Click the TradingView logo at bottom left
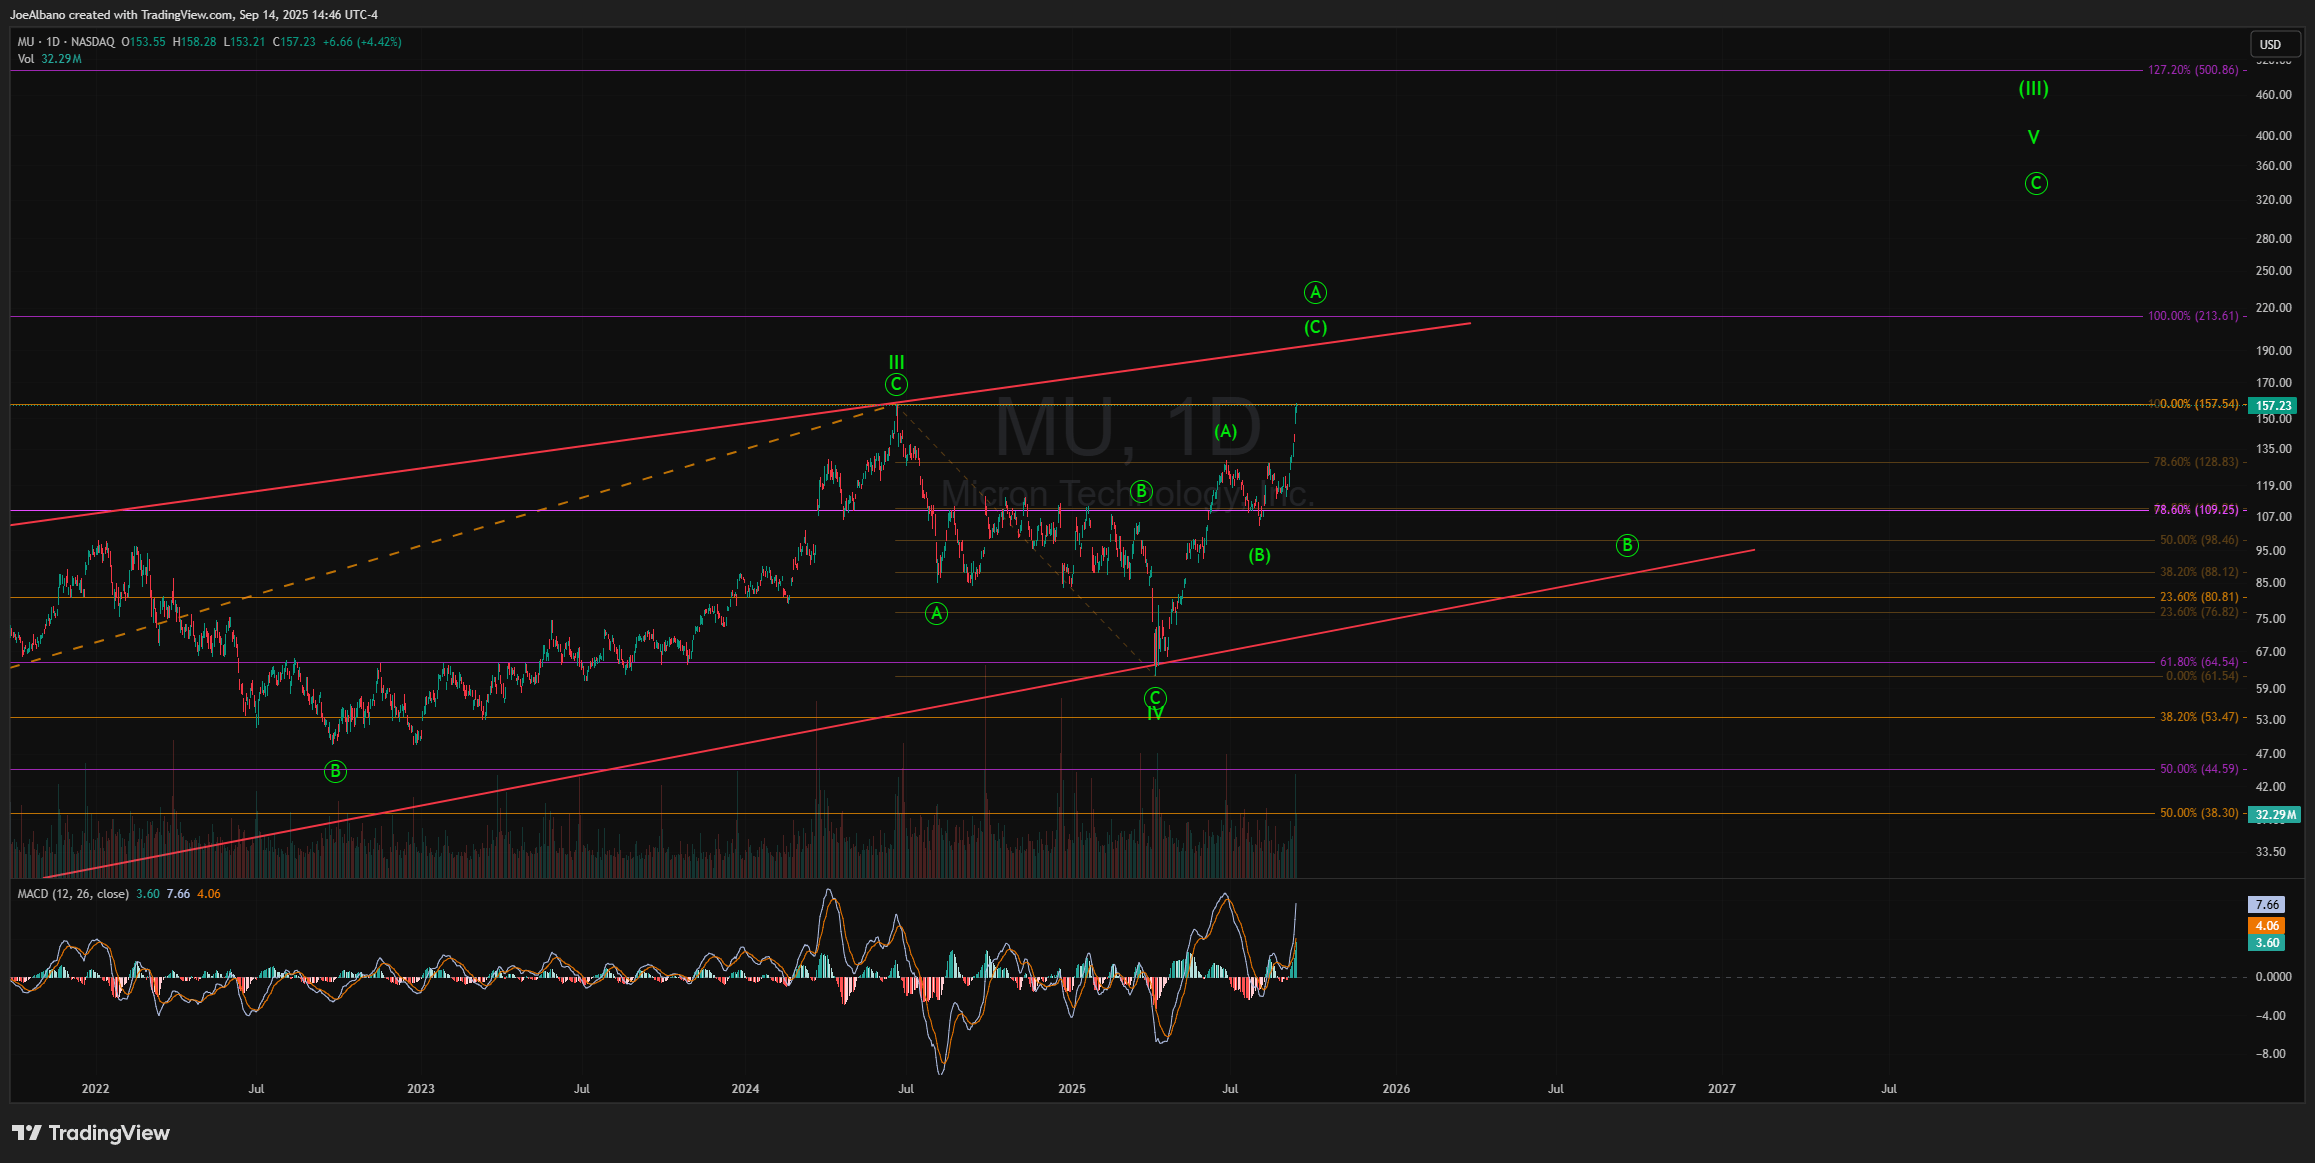 click(90, 1133)
